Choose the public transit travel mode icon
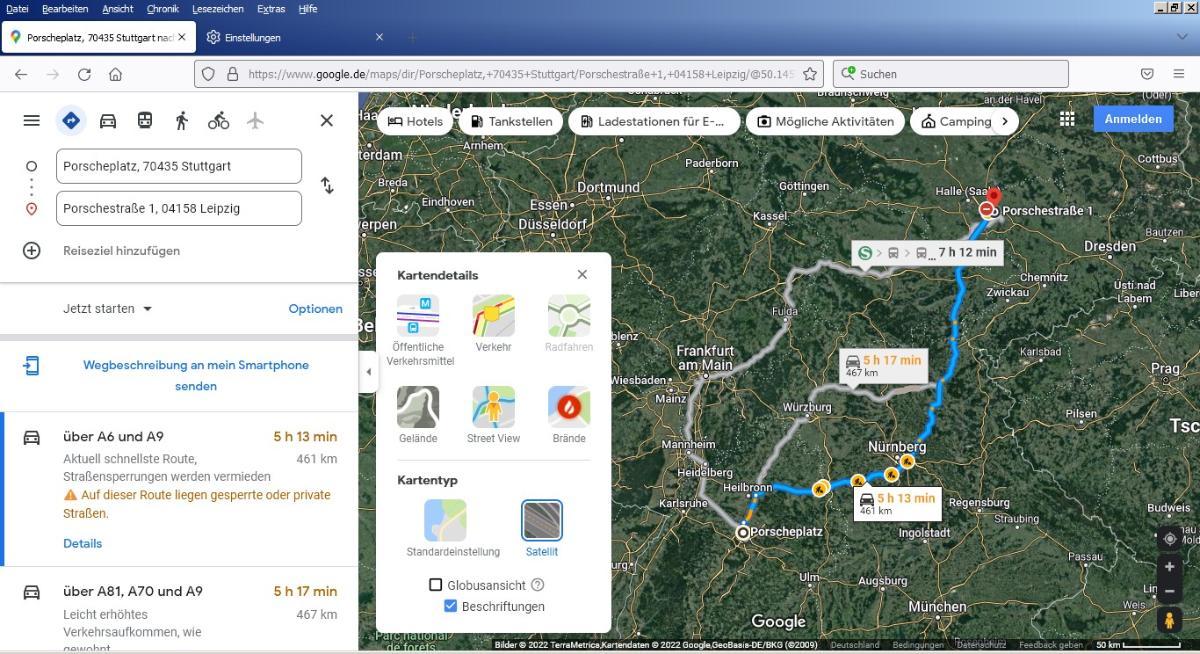The image size is (1200, 654). coord(145,121)
